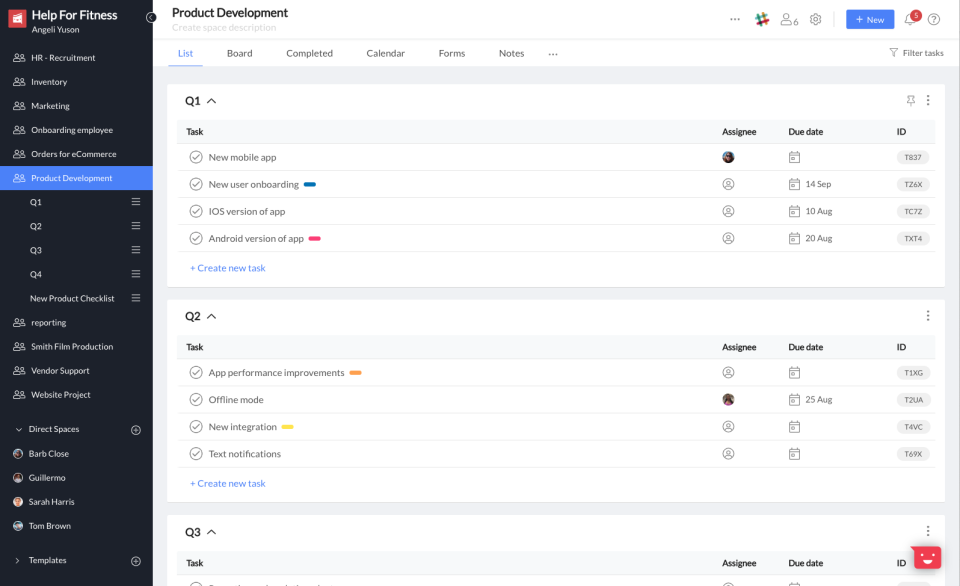Click Create new task under Q1
Viewport: 960px width, 586px height.
pyautogui.click(x=227, y=267)
